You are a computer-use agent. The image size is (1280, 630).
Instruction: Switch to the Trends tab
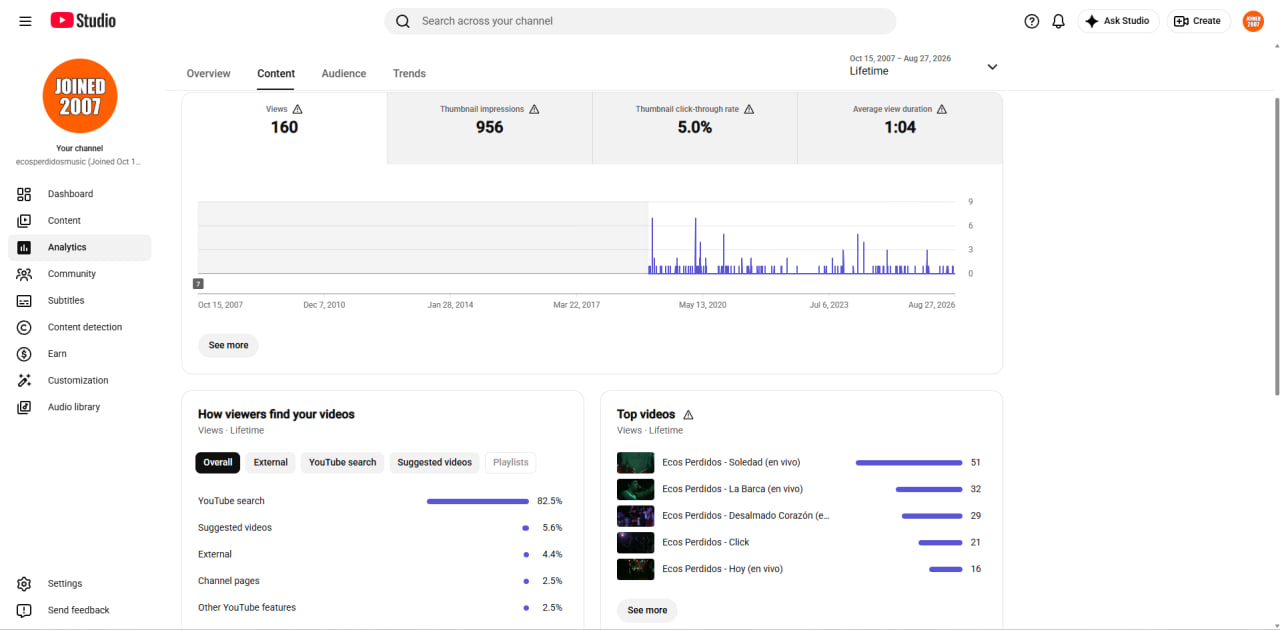click(409, 74)
